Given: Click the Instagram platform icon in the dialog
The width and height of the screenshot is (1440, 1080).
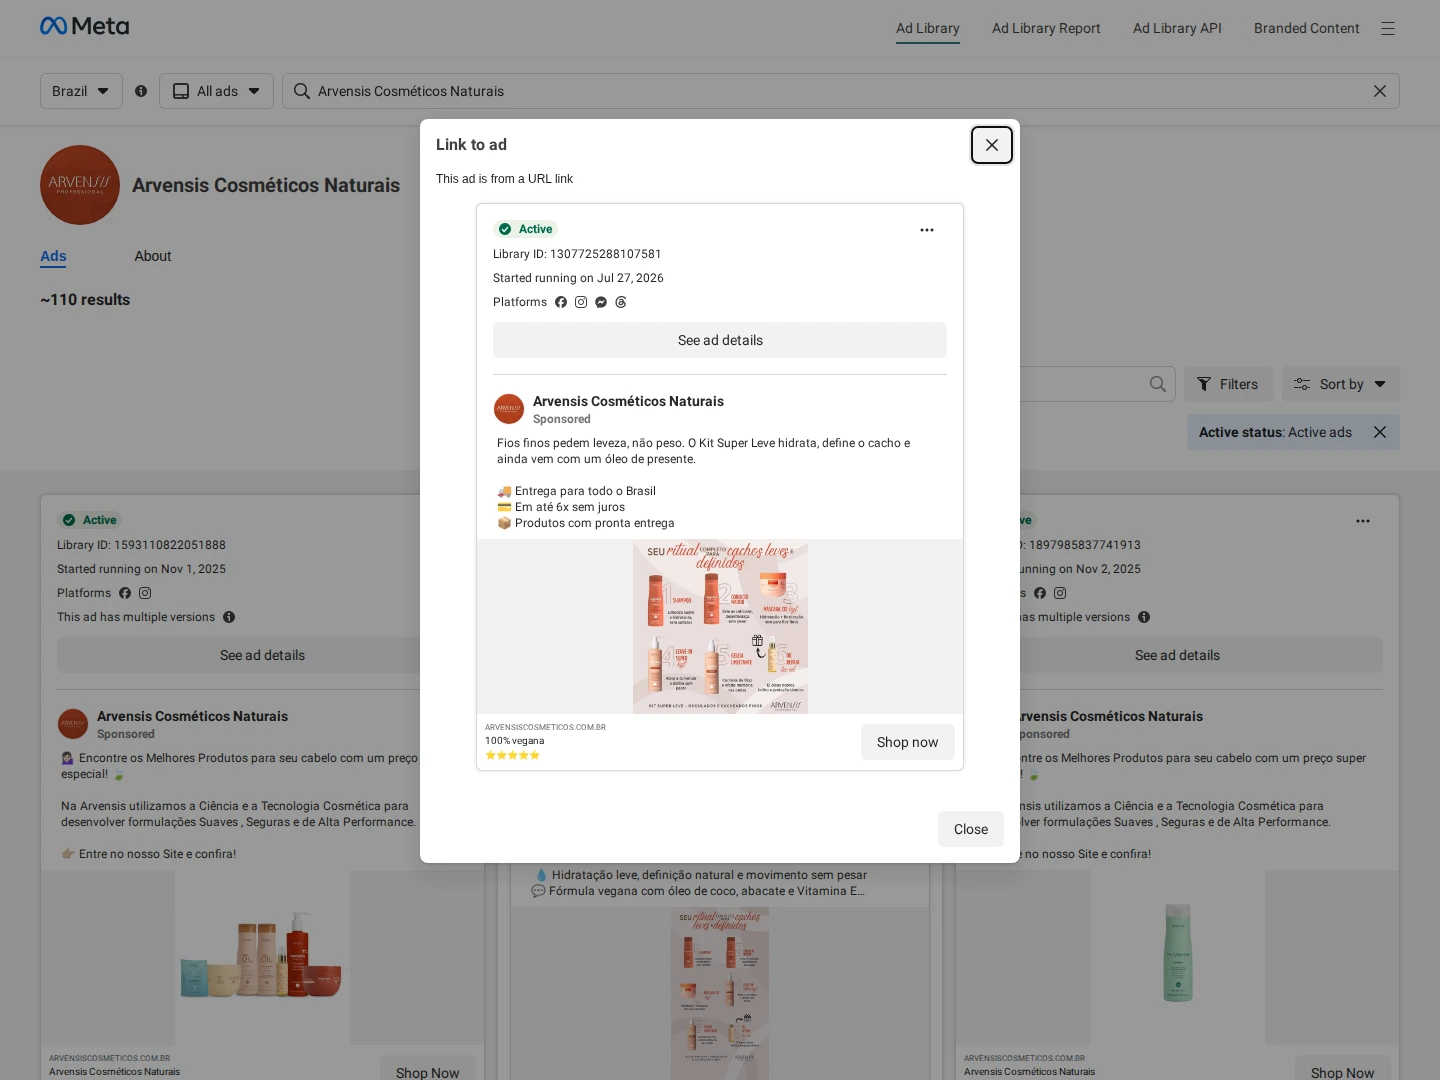Looking at the screenshot, I should coord(581,302).
